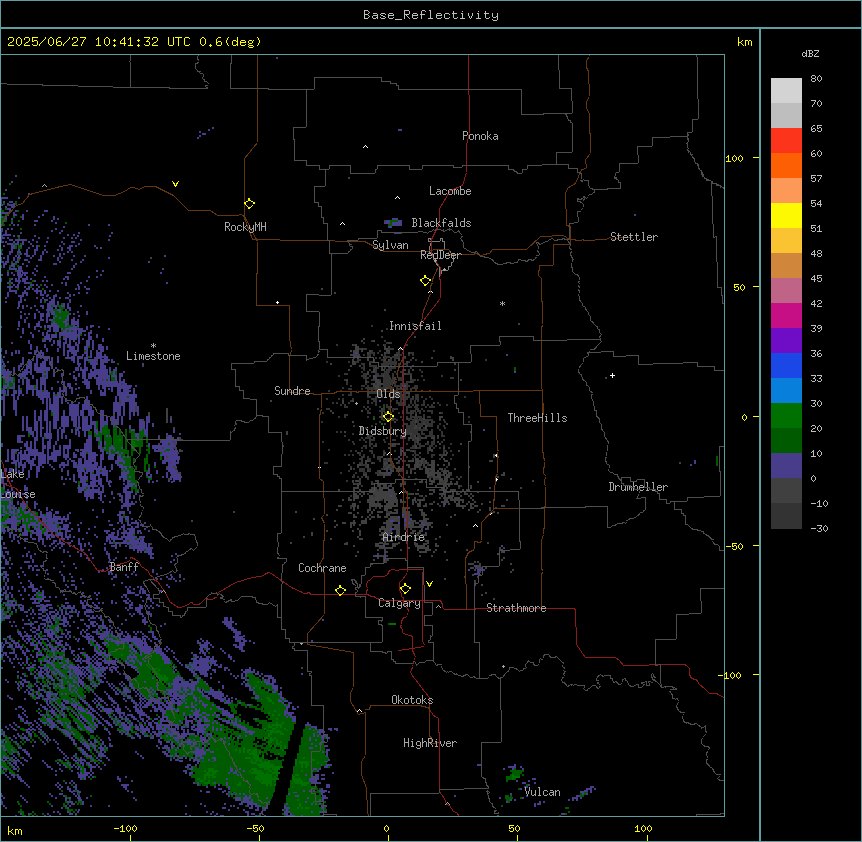
Task: Click the Didsbury town label
Action: pos(382,431)
